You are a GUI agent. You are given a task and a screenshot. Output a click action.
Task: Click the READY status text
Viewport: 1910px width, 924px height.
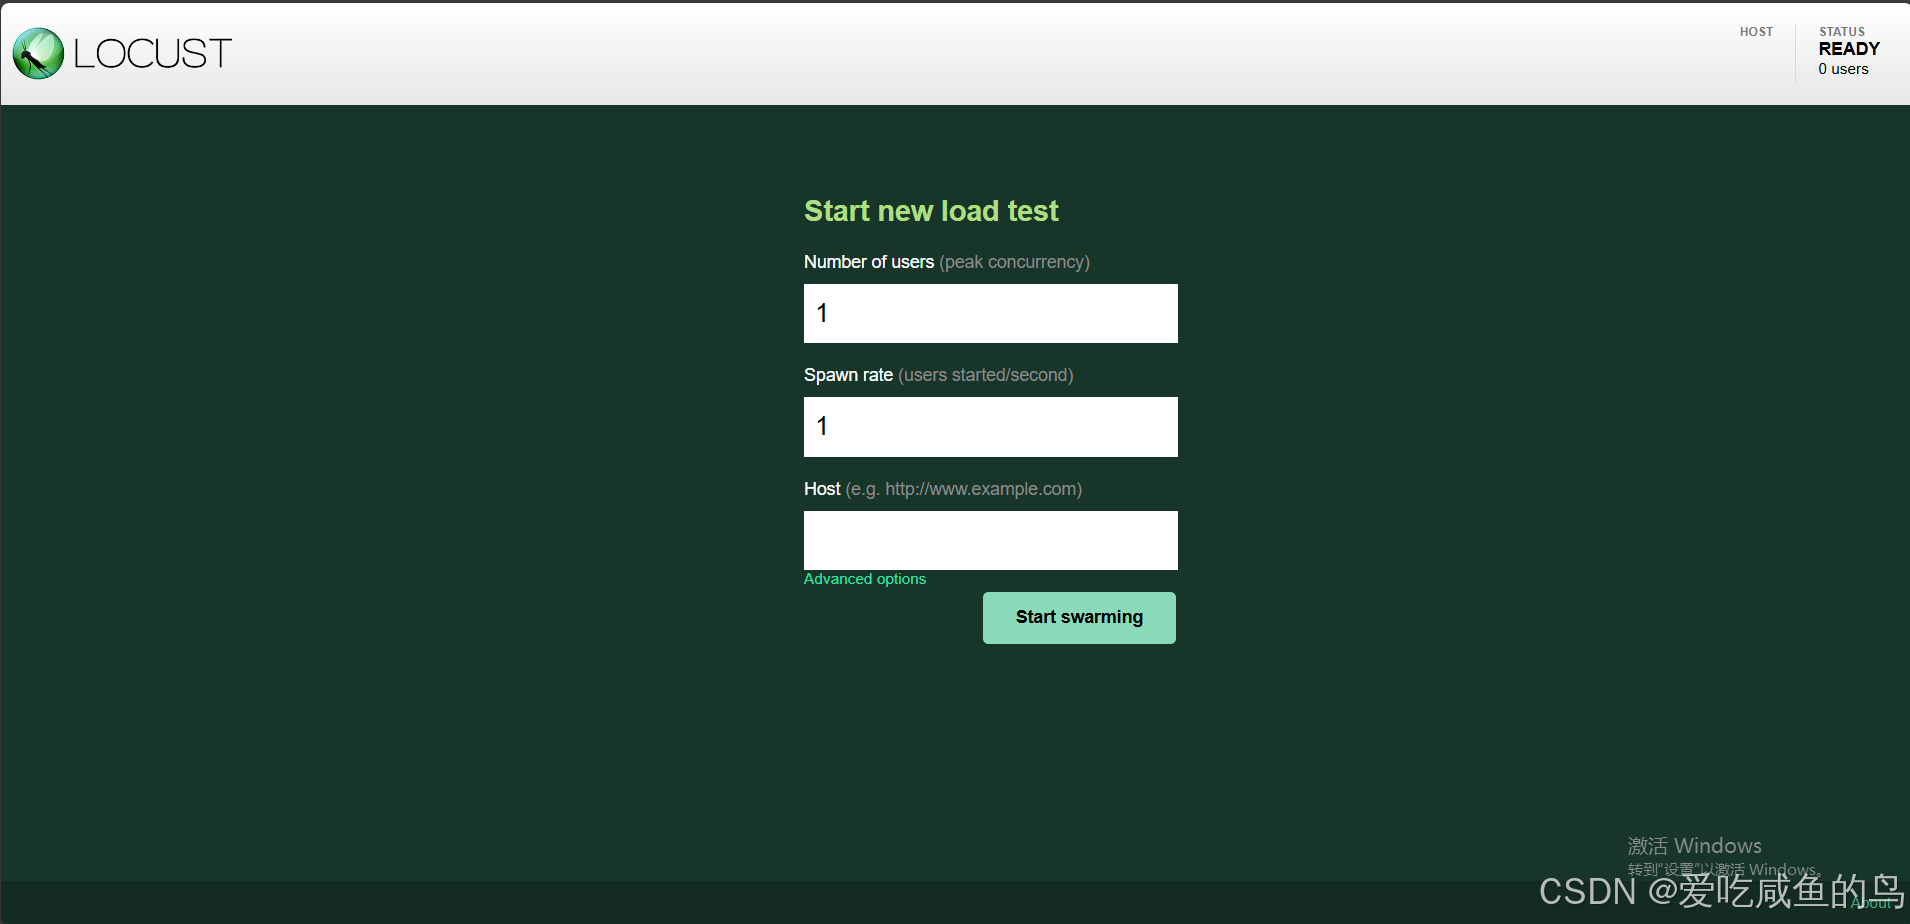[x=1848, y=49]
